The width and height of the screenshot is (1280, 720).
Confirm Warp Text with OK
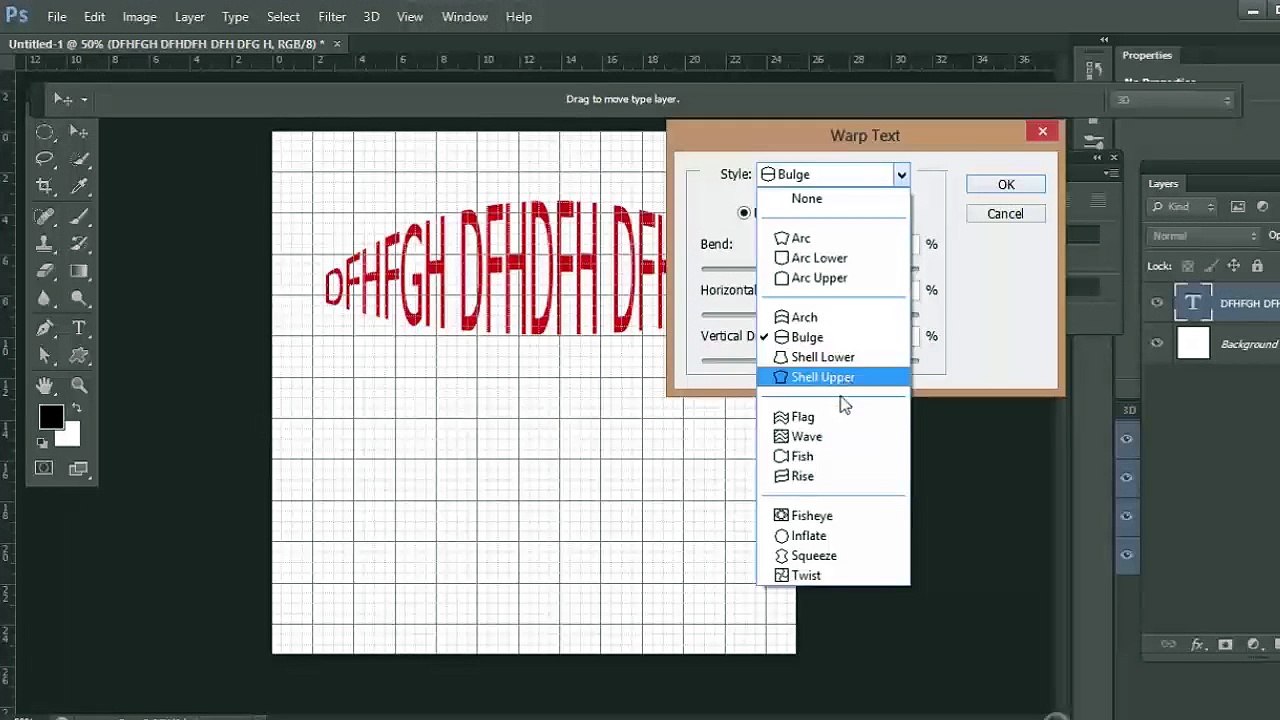pos(1006,185)
